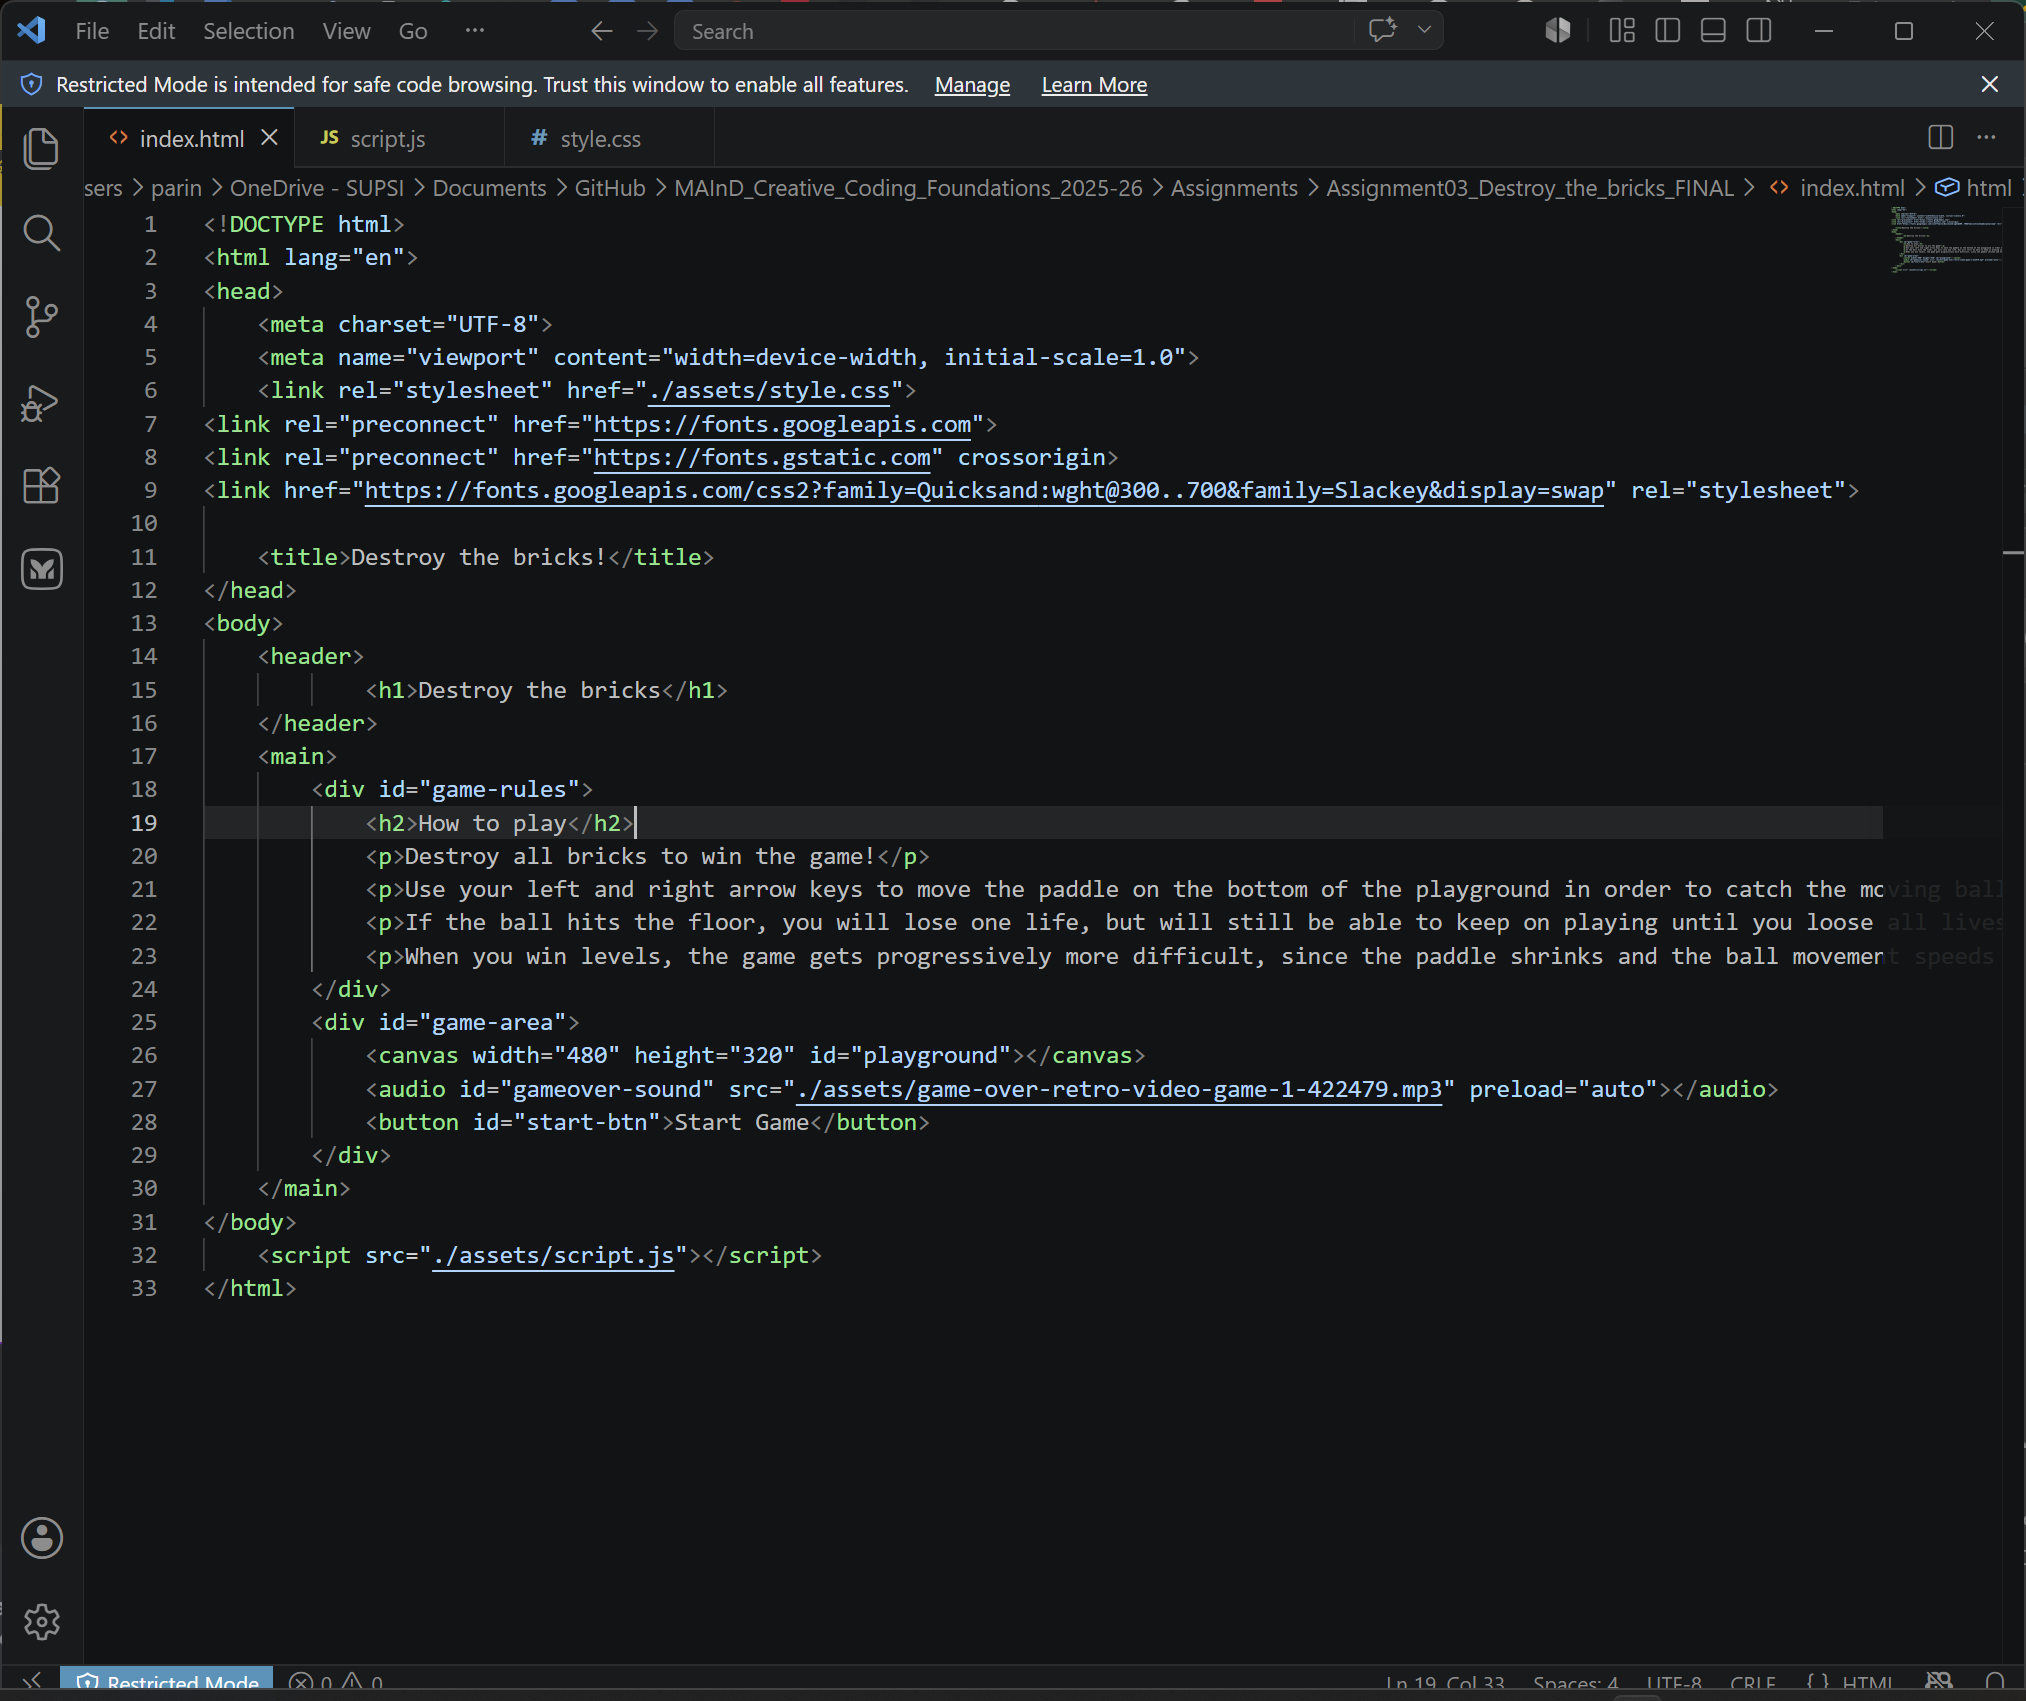The image size is (2026, 1701).
Task: Open errors and warnings count in status bar
Action: [x=336, y=1682]
